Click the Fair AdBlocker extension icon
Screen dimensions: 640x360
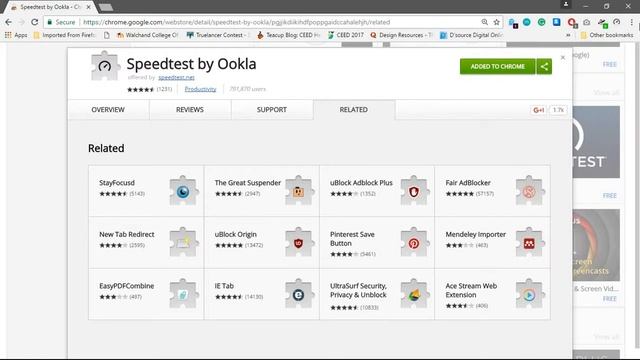[530, 191]
